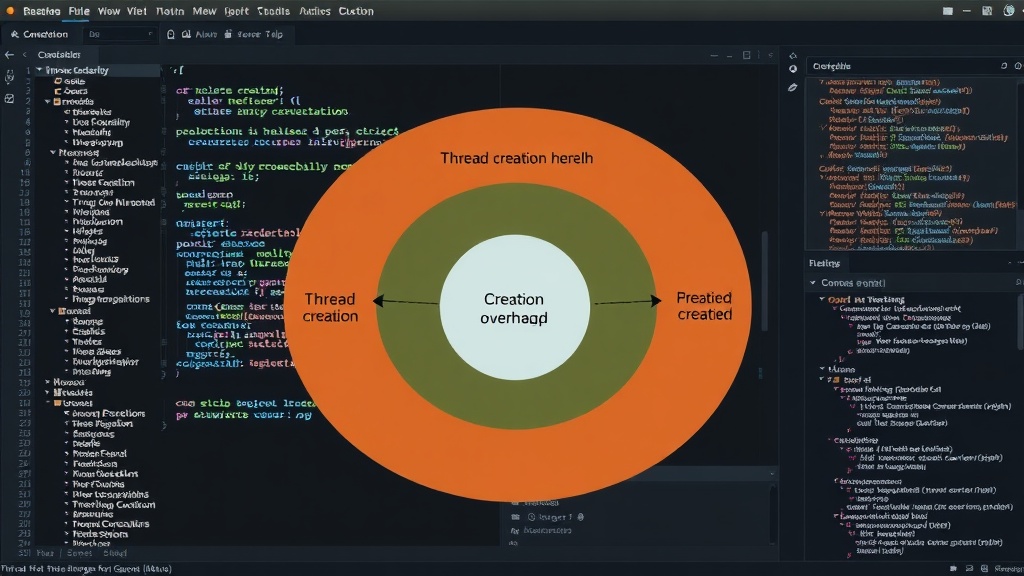
Task: Click the Thread creation label in the diagram
Action: pyautogui.click(x=330, y=308)
